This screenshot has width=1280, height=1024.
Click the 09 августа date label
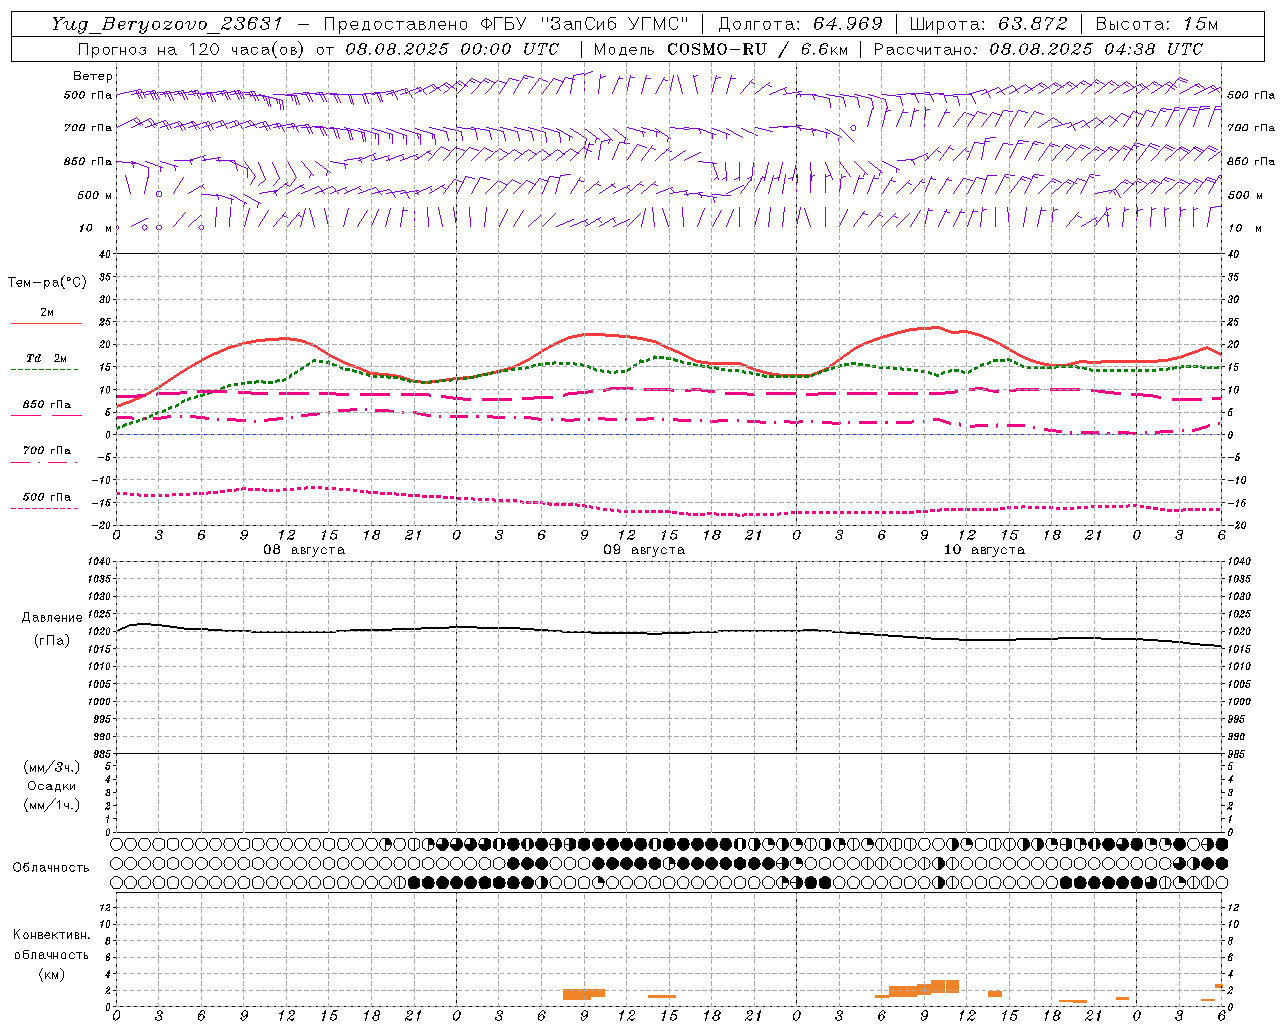pyautogui.click(x=644, y=550)
